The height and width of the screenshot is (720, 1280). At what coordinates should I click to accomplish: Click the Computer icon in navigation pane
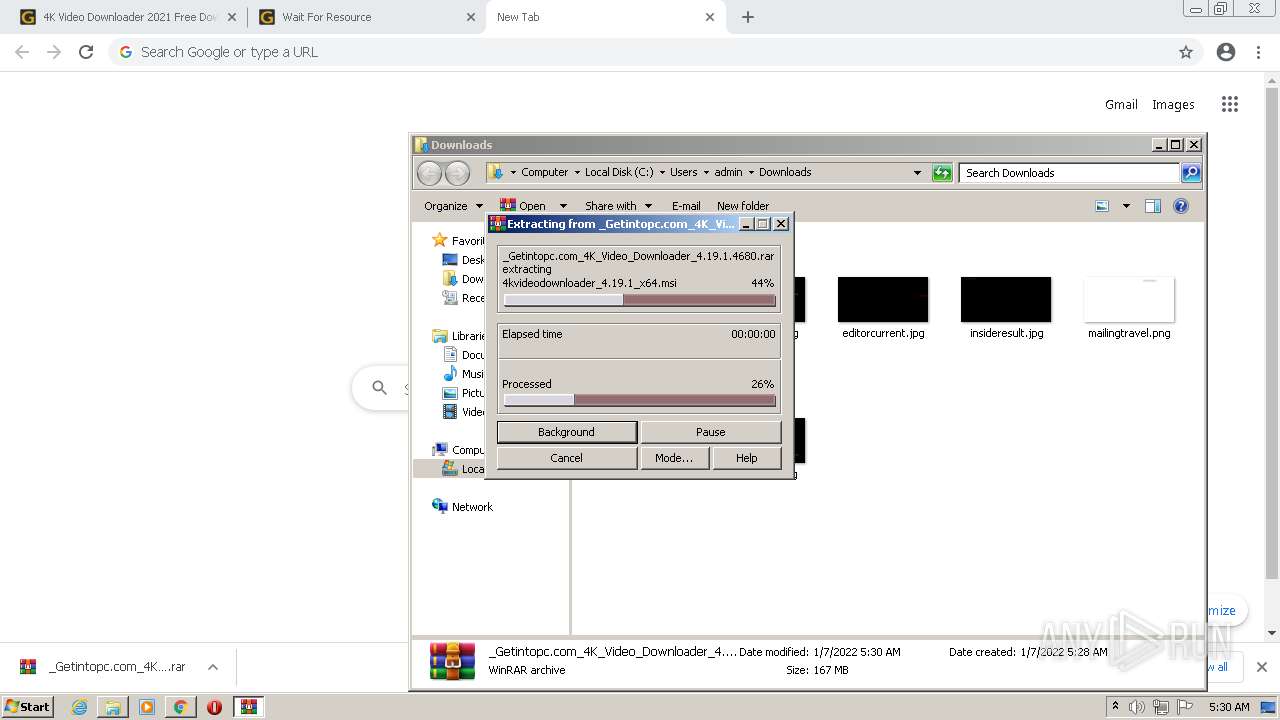(x=440, y=450)
